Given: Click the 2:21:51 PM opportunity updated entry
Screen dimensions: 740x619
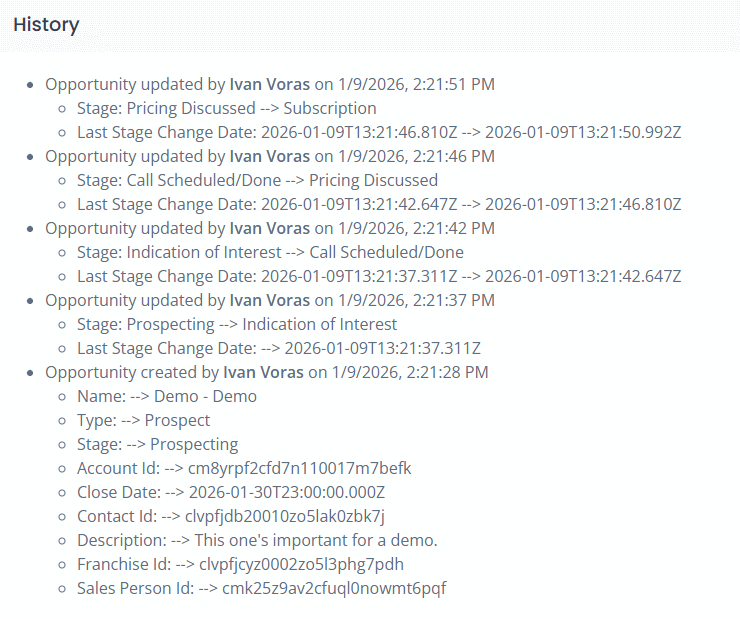Looking at the screenshot, I should pyautogui.click(x=270, y=84).
